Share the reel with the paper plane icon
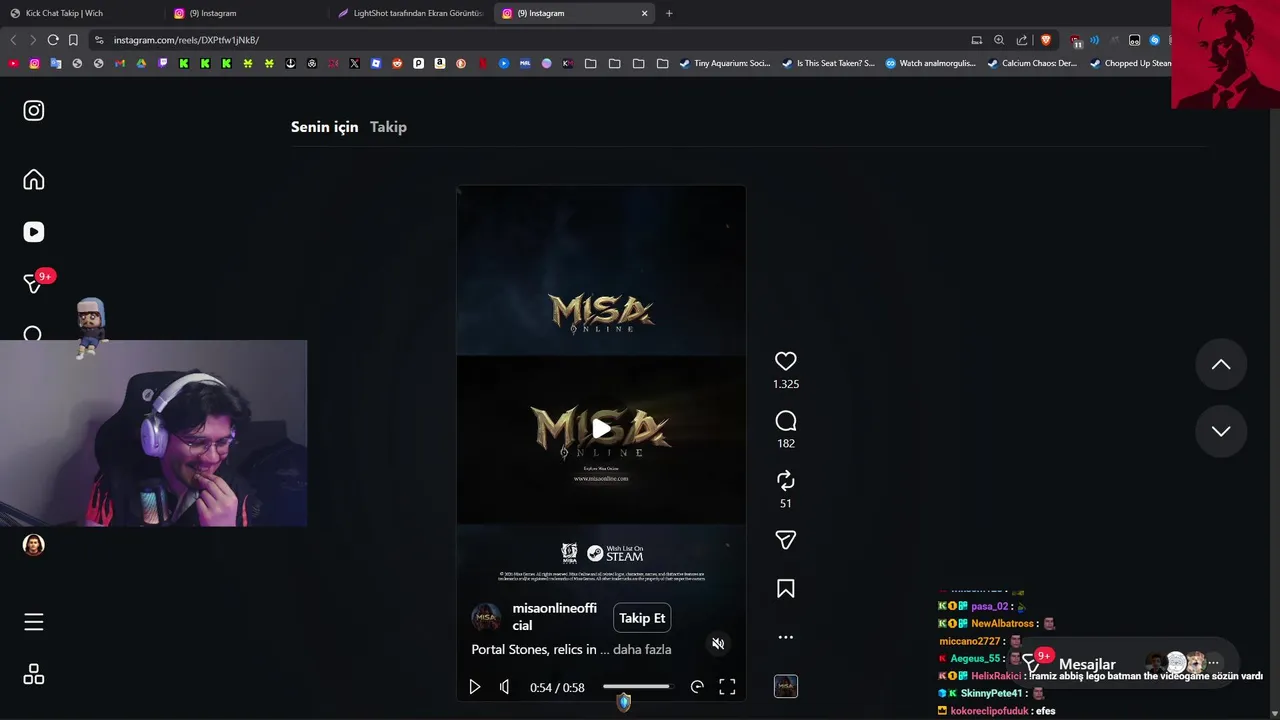This screenshot has height=720, width=1280. click(x=786, y=540)
